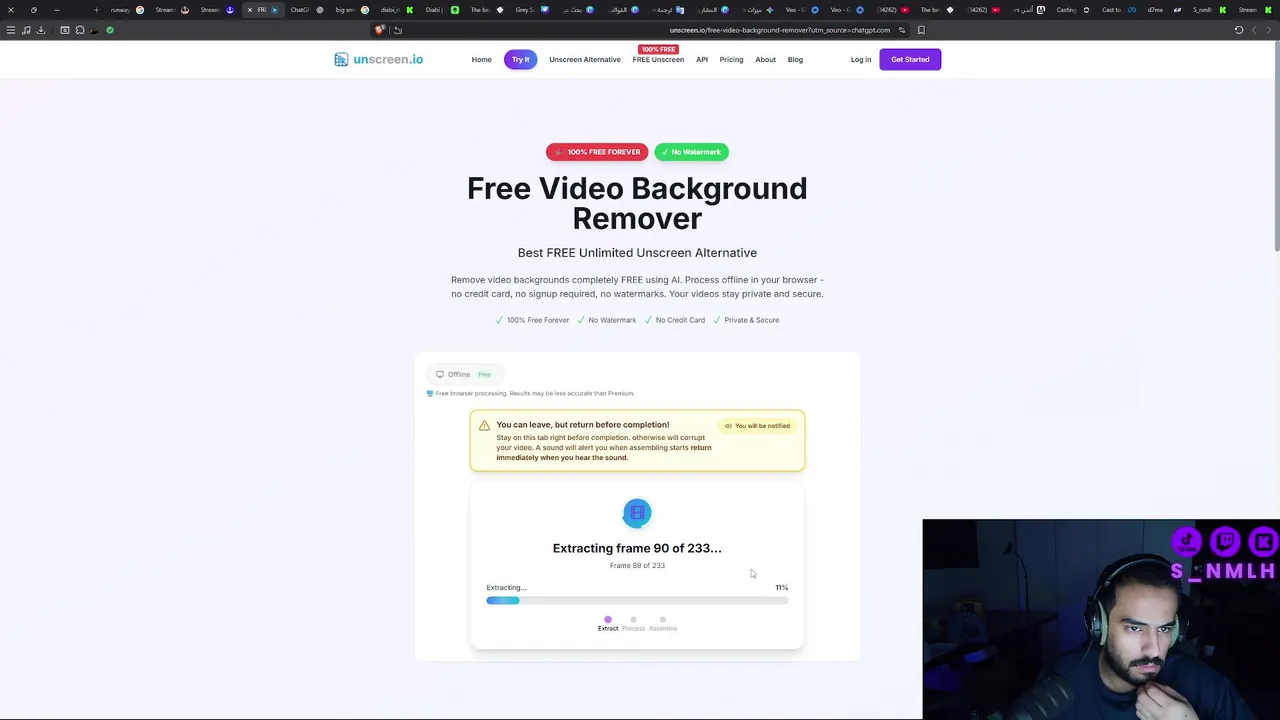The image size is (1280, 720).
Task: Click the No Credit Card feature text
Action: pyautogui.click(x=680, y=320)
